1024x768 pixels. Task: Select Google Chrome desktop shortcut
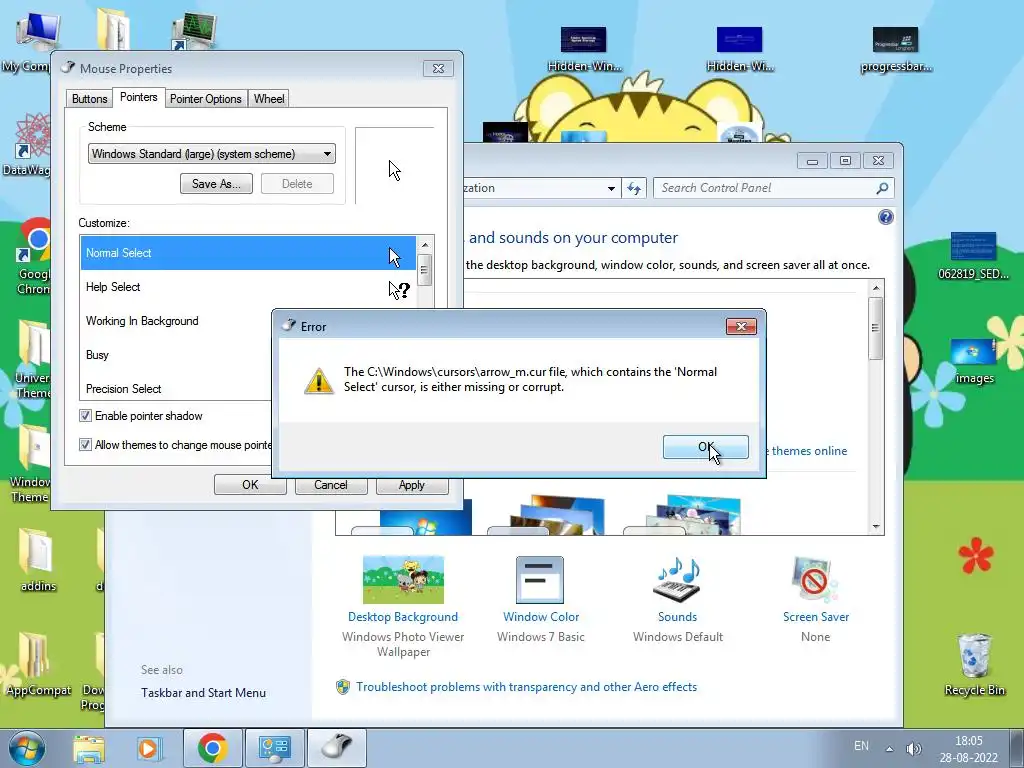(x=34, y=256)
